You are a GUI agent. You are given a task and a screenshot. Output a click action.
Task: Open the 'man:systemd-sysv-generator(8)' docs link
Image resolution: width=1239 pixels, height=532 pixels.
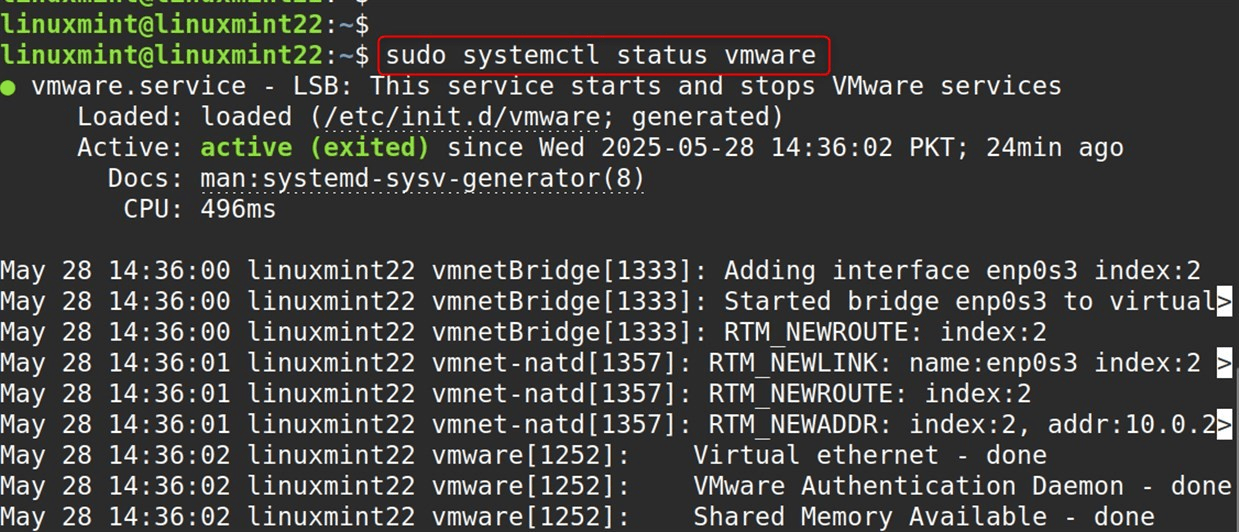pyautogui.click(x=422, y=179)
